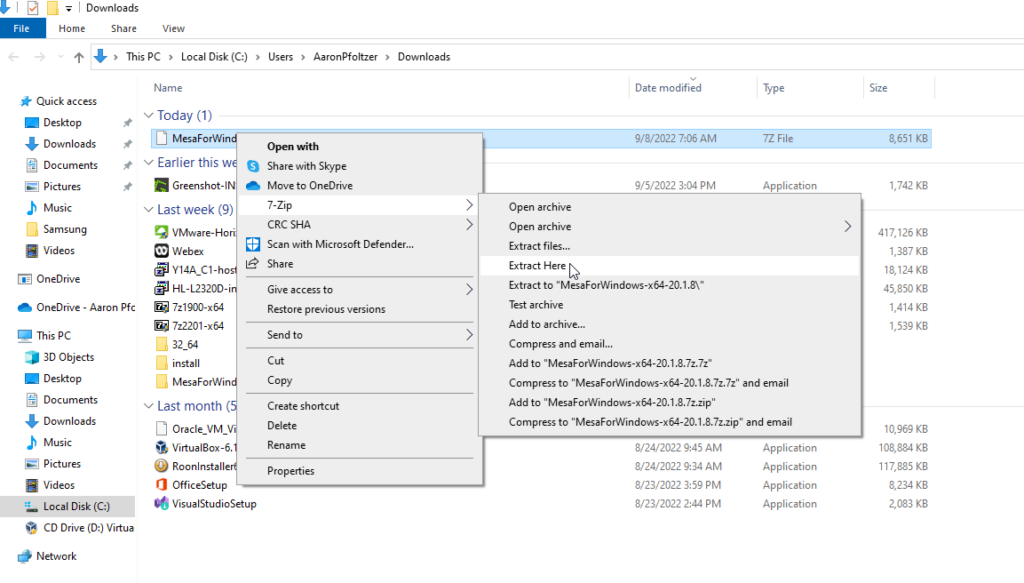Choose Delete in the context menu
The height and width of the screenshot is (583, 1024).
coord(359,426)
